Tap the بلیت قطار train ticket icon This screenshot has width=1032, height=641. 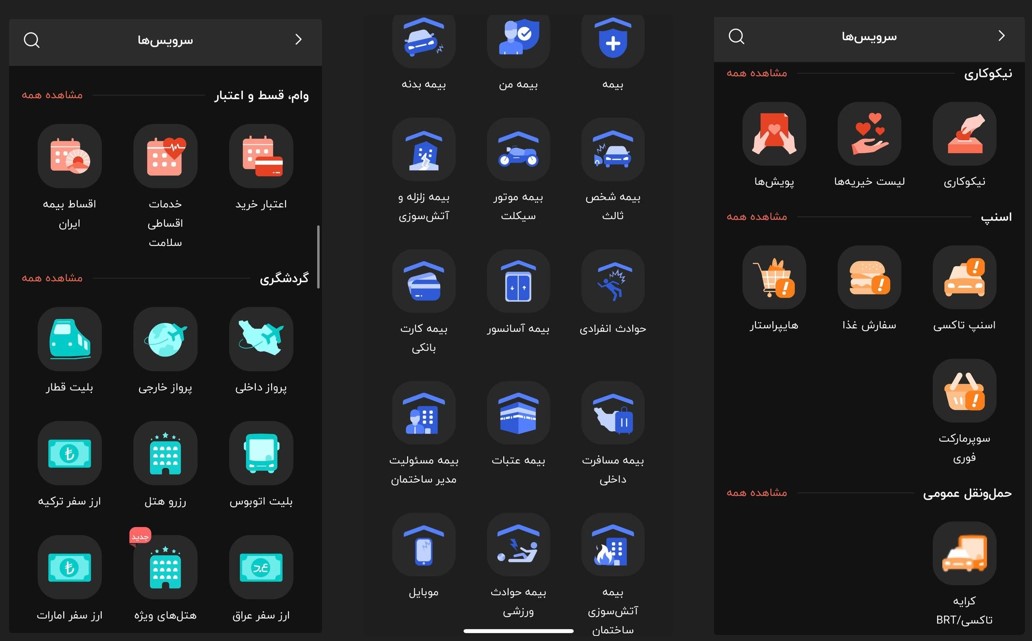click(69, 340)
